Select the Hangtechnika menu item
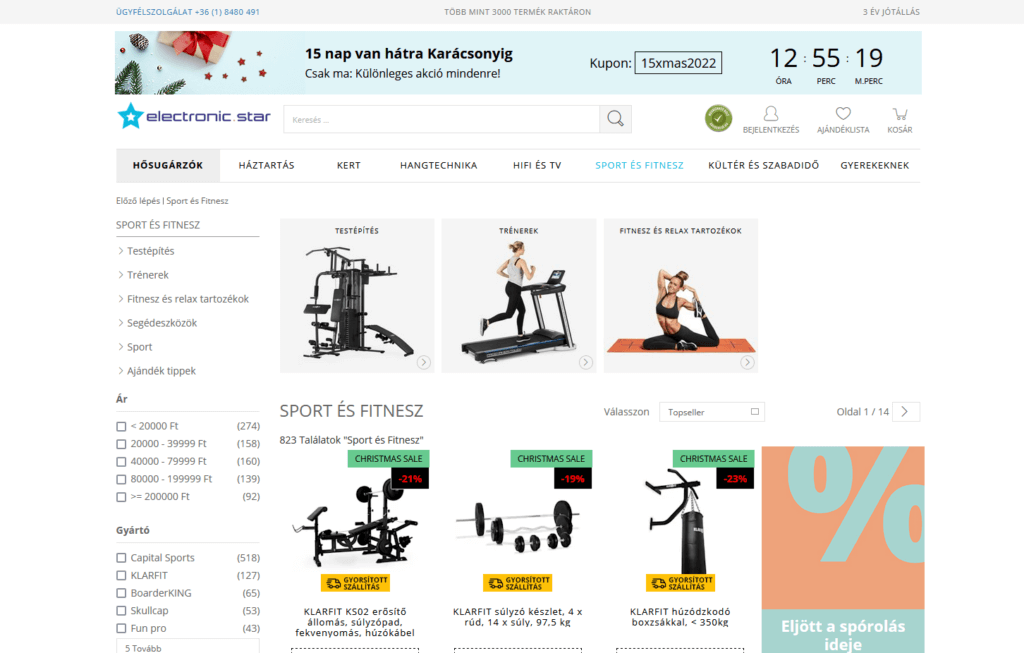 [438, 165]
